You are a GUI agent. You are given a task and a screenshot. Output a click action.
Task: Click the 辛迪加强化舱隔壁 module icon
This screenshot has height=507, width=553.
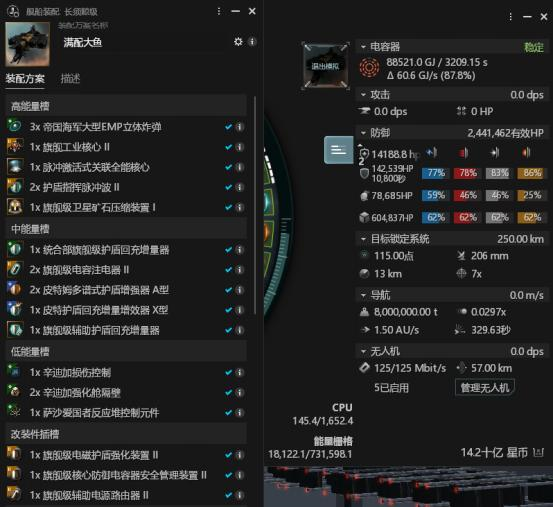[x=14, y=392]
